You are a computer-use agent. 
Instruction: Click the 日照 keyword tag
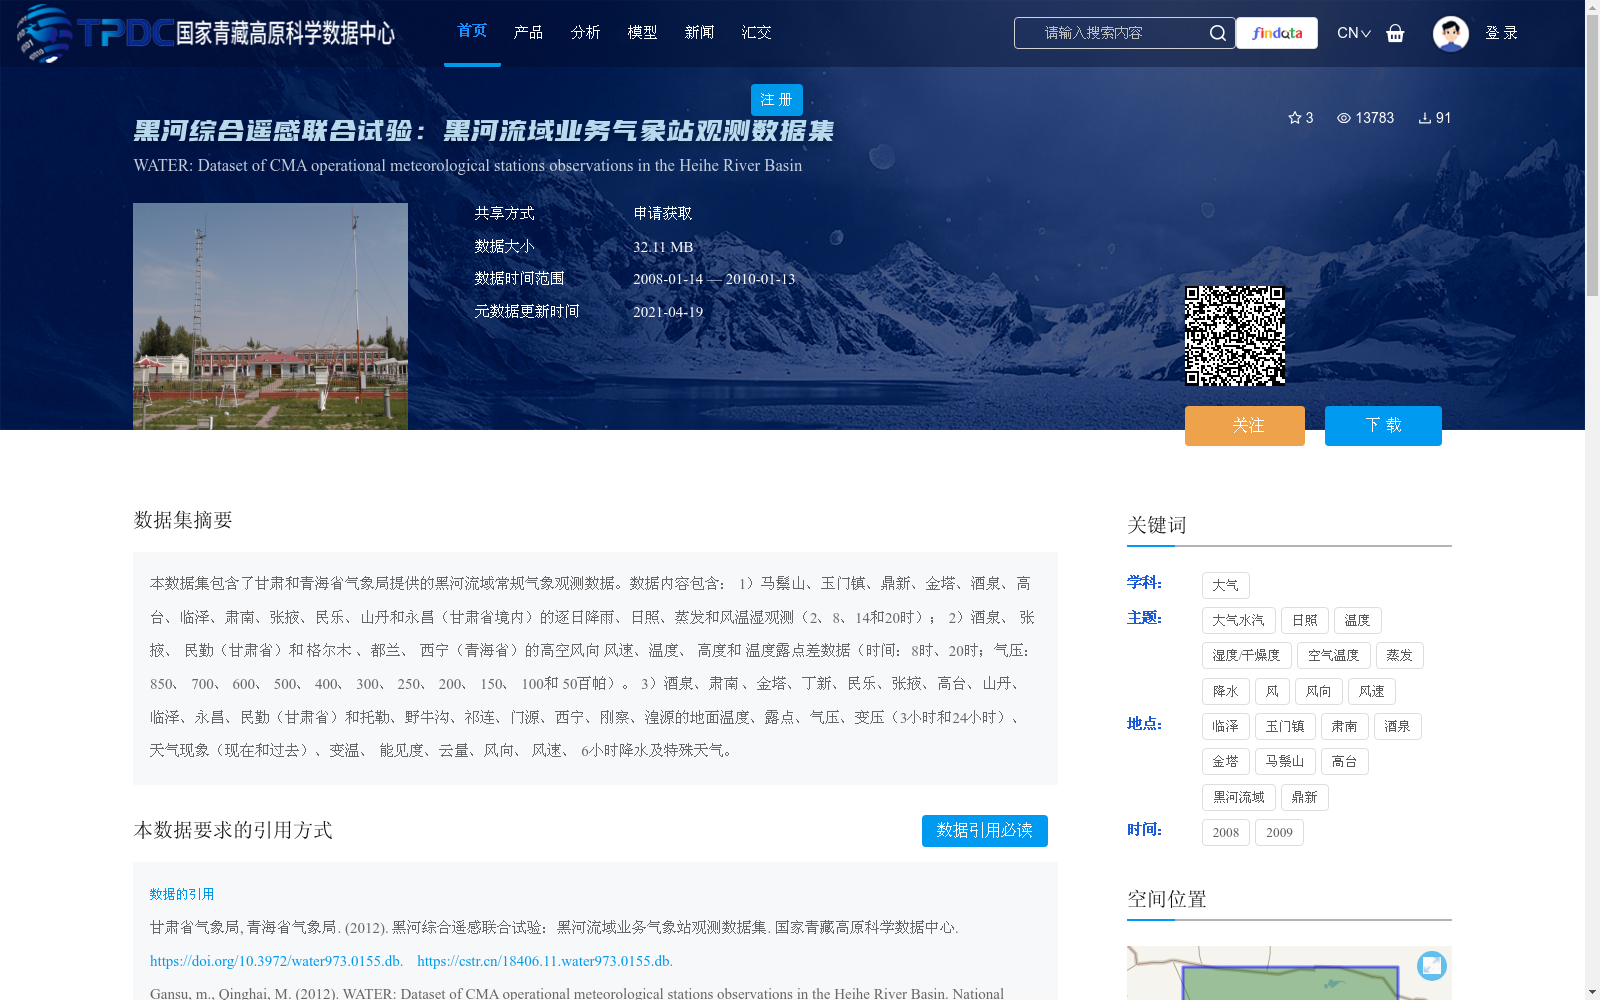1305,620
